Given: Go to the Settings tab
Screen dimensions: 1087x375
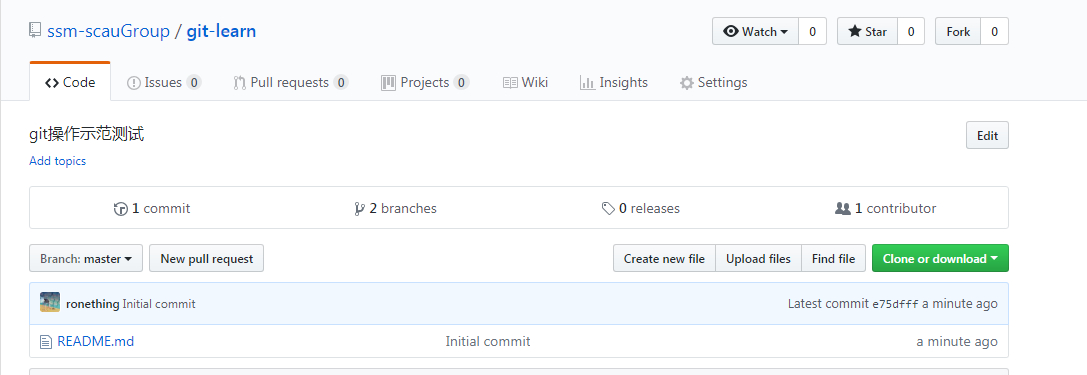Looking at the screenshot, I should 713,82.
